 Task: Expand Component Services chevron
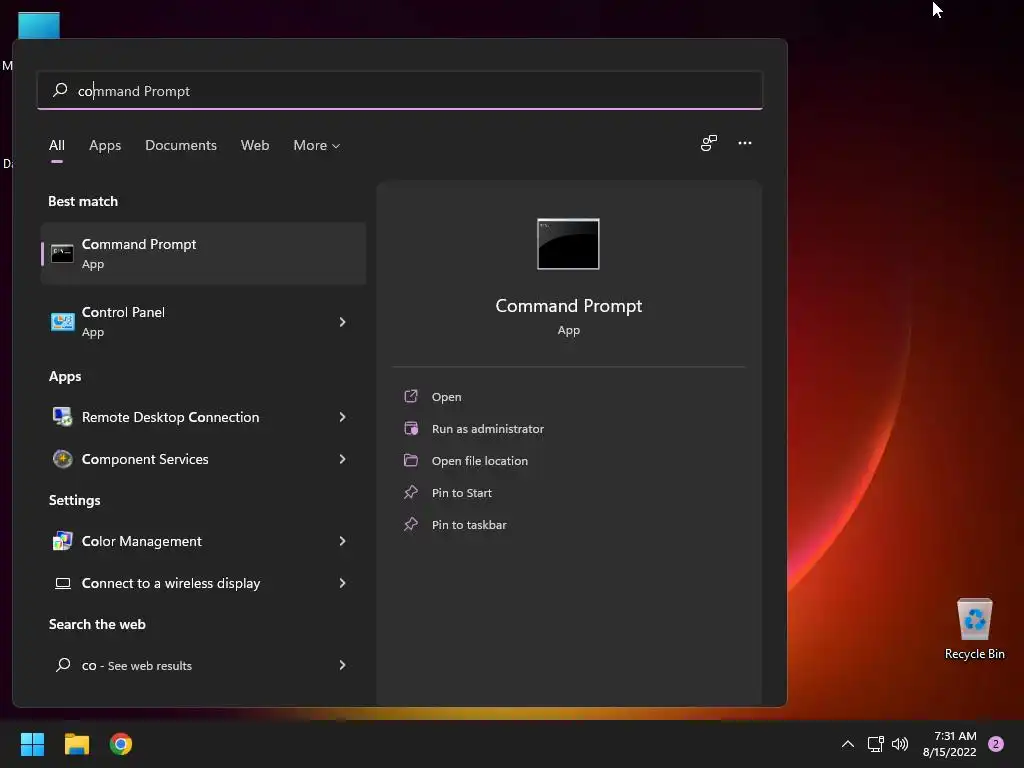(x=342, y=459)
